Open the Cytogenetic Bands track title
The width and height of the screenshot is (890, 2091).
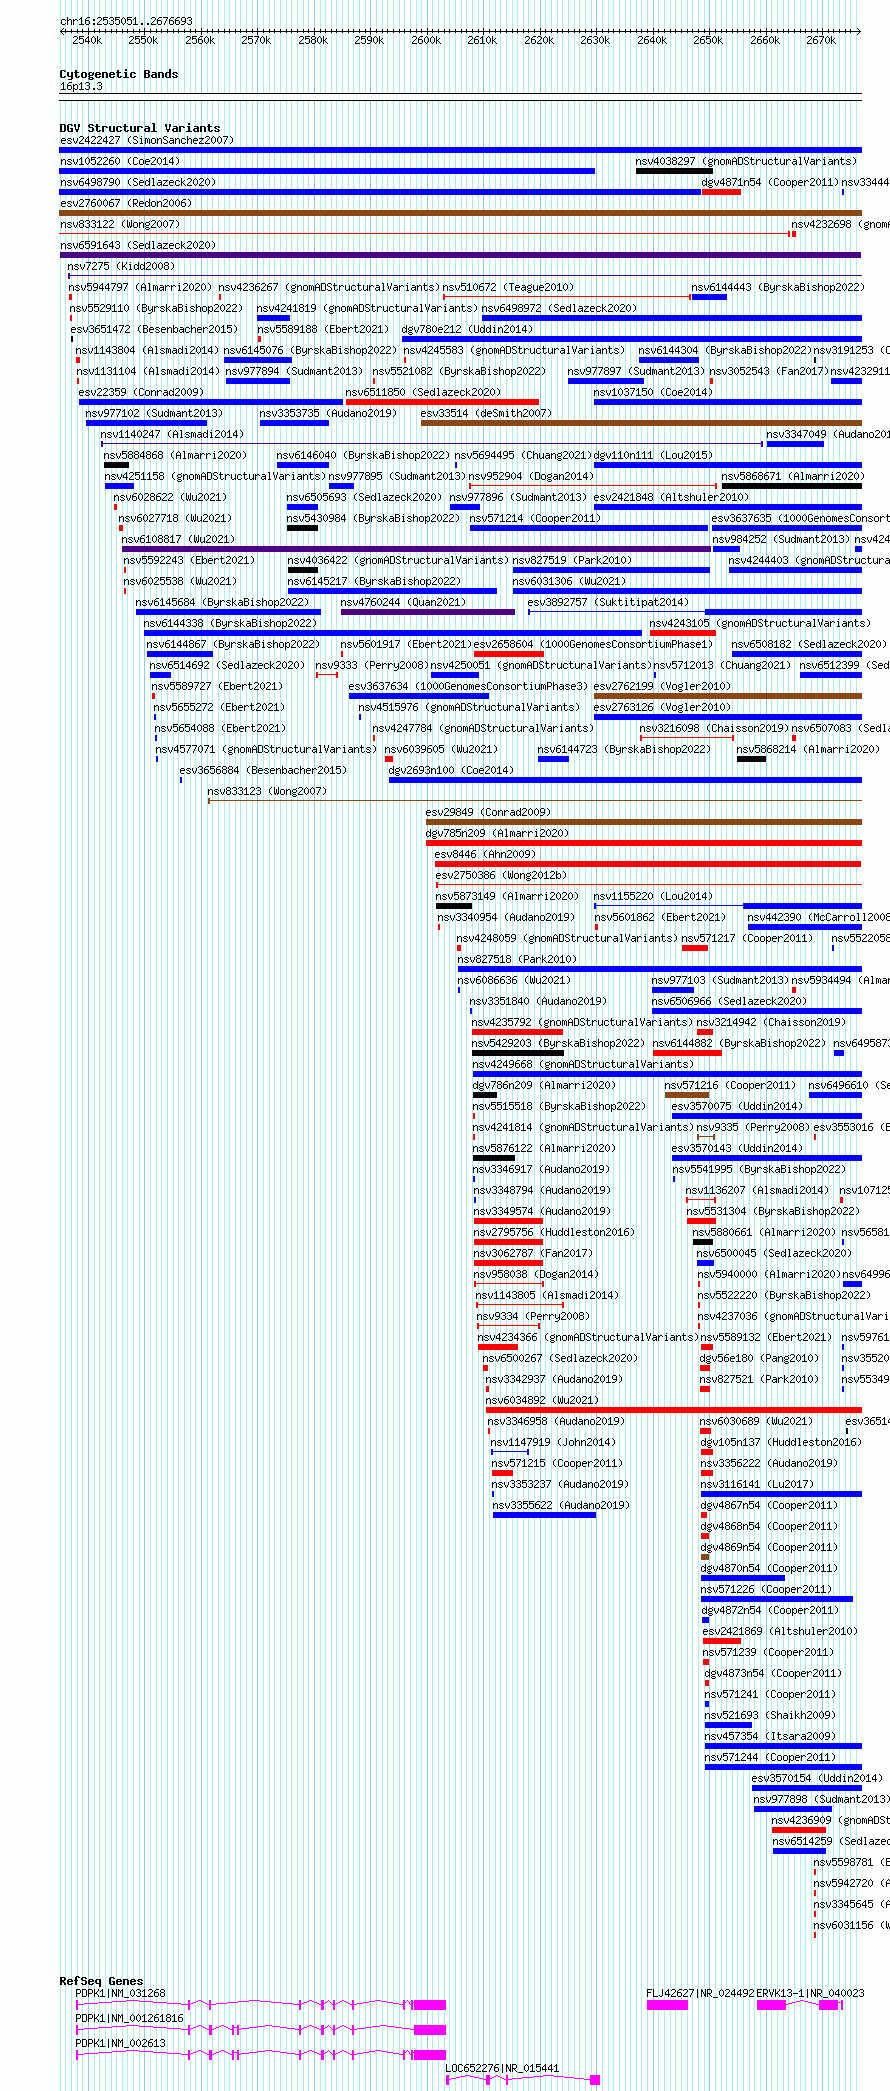tap(119, 74)
